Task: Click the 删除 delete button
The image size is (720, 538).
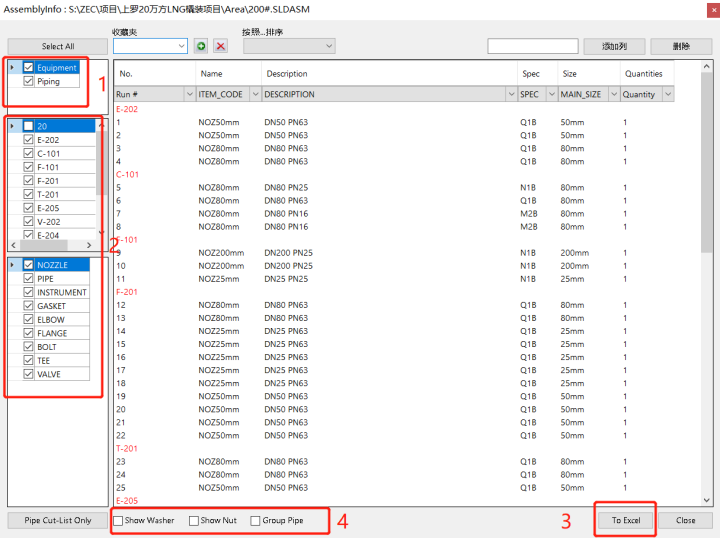Action: click(681, 46)
